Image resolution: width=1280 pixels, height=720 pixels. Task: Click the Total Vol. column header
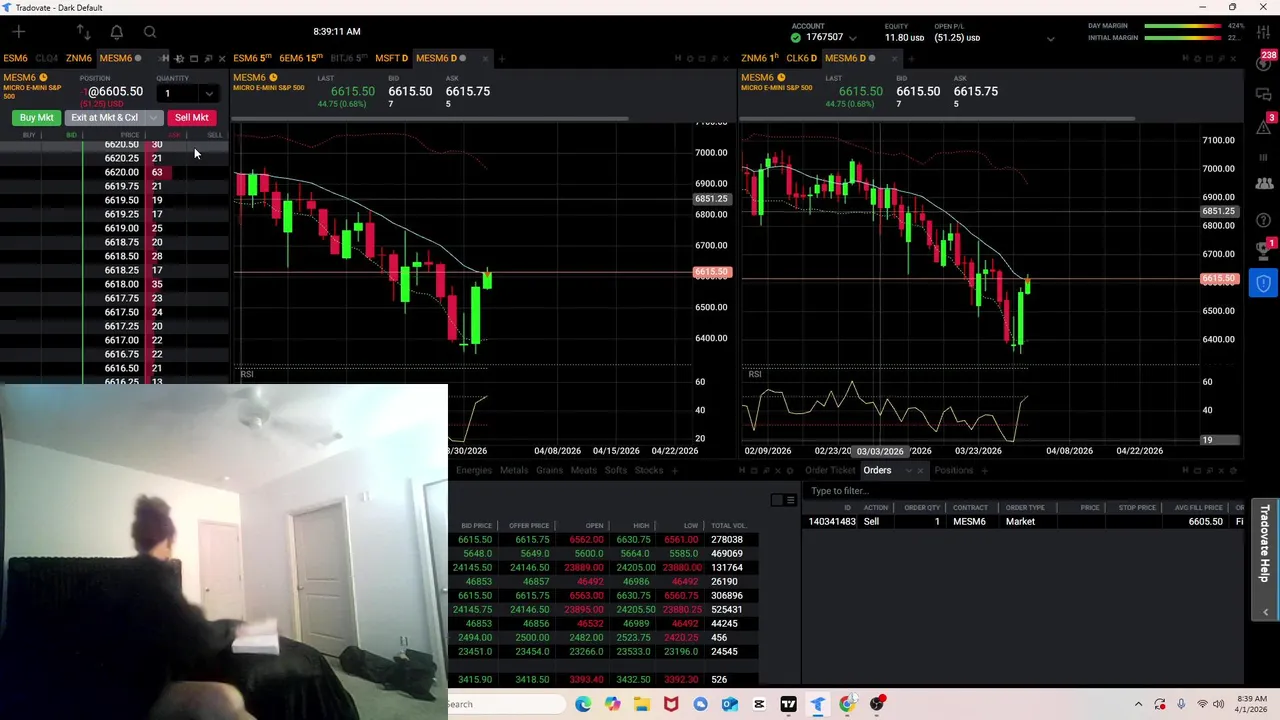pos(728,526)
